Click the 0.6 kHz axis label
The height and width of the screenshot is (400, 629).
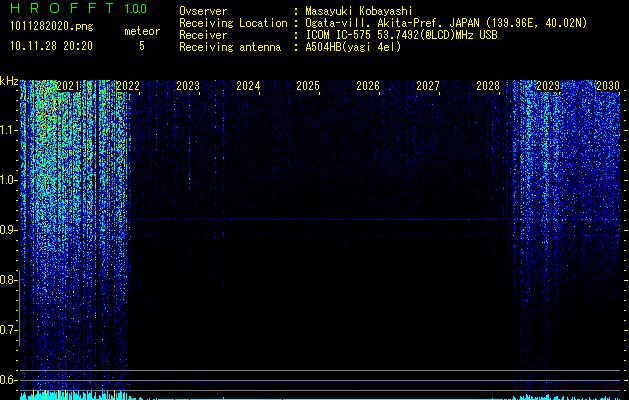click(8, 380)
